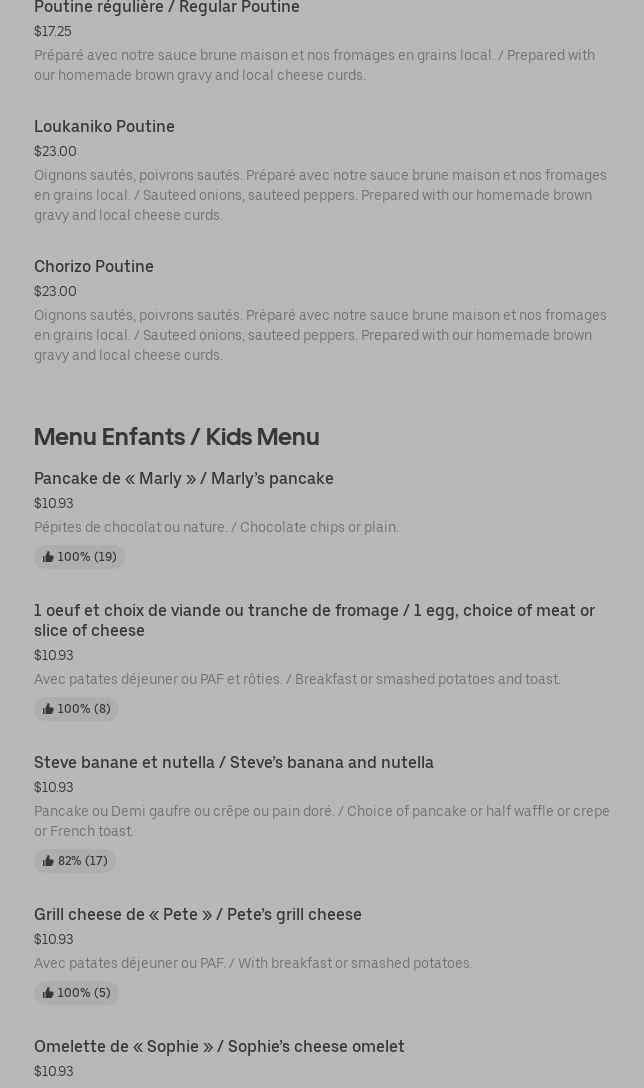Select the Chorizo Poutine item
This screenshot has width=644, height=1088.
coord(322,310)
